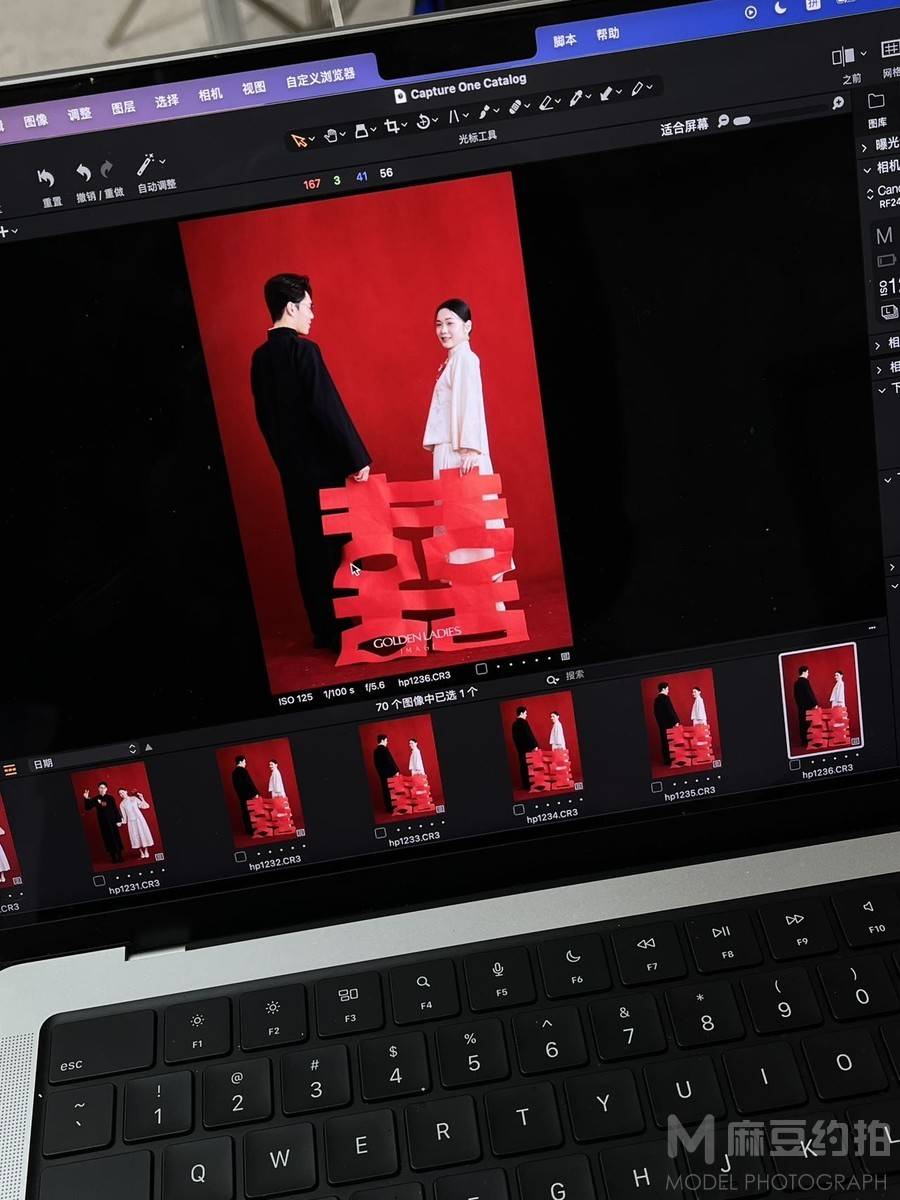Click the 70 个图像中已选 1 个 status text
The width and height of the screenshot is (900, 1200).
[x=427, y=699]
